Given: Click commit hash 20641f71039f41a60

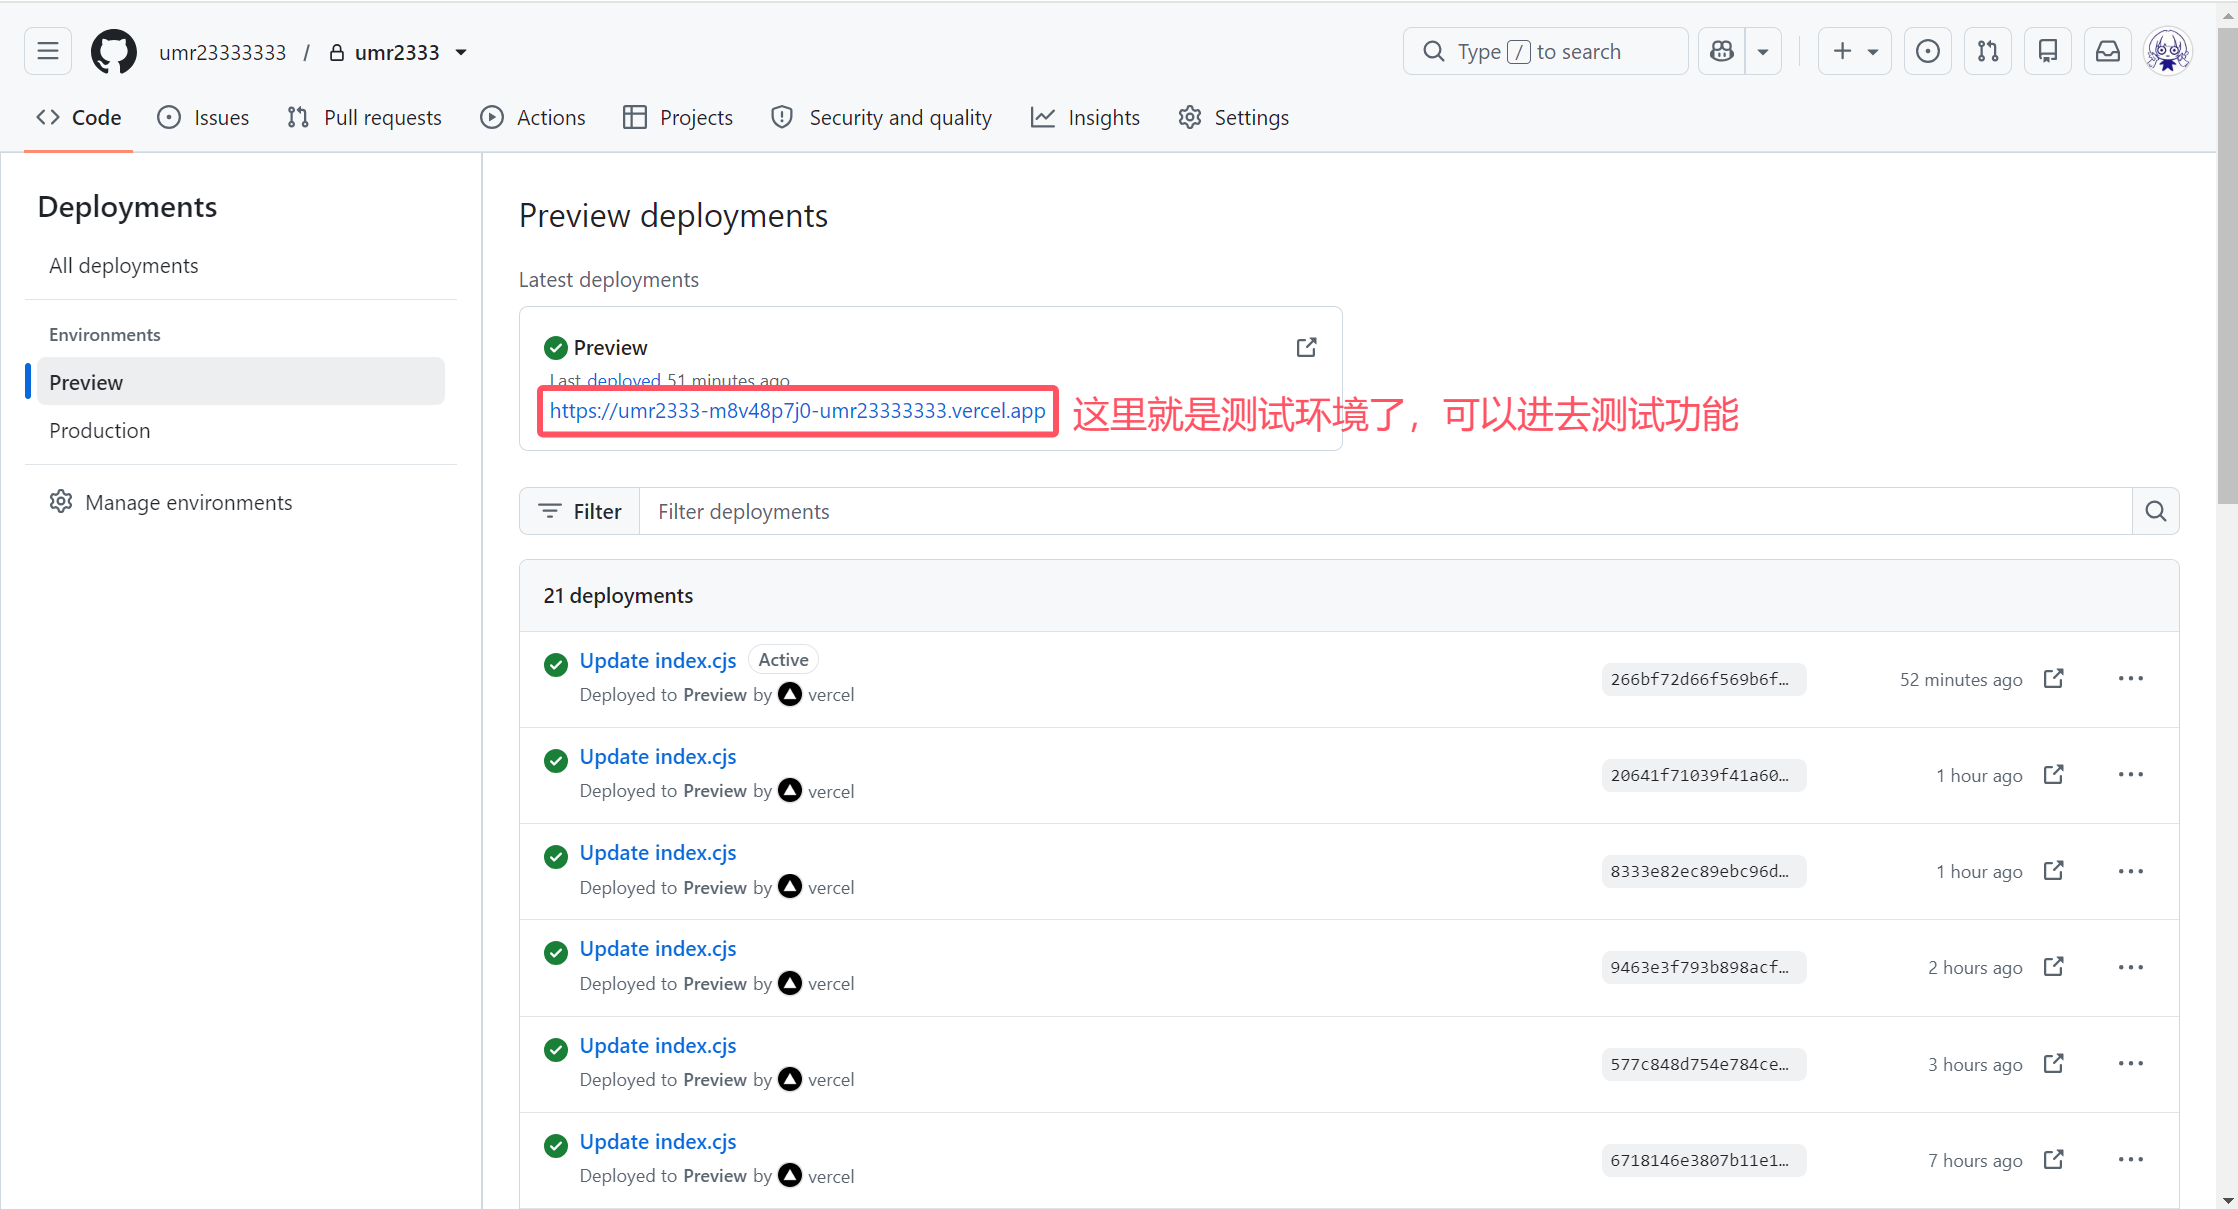Looking at the screenshot, I should pyautogui.click(x=1703, y=775).
